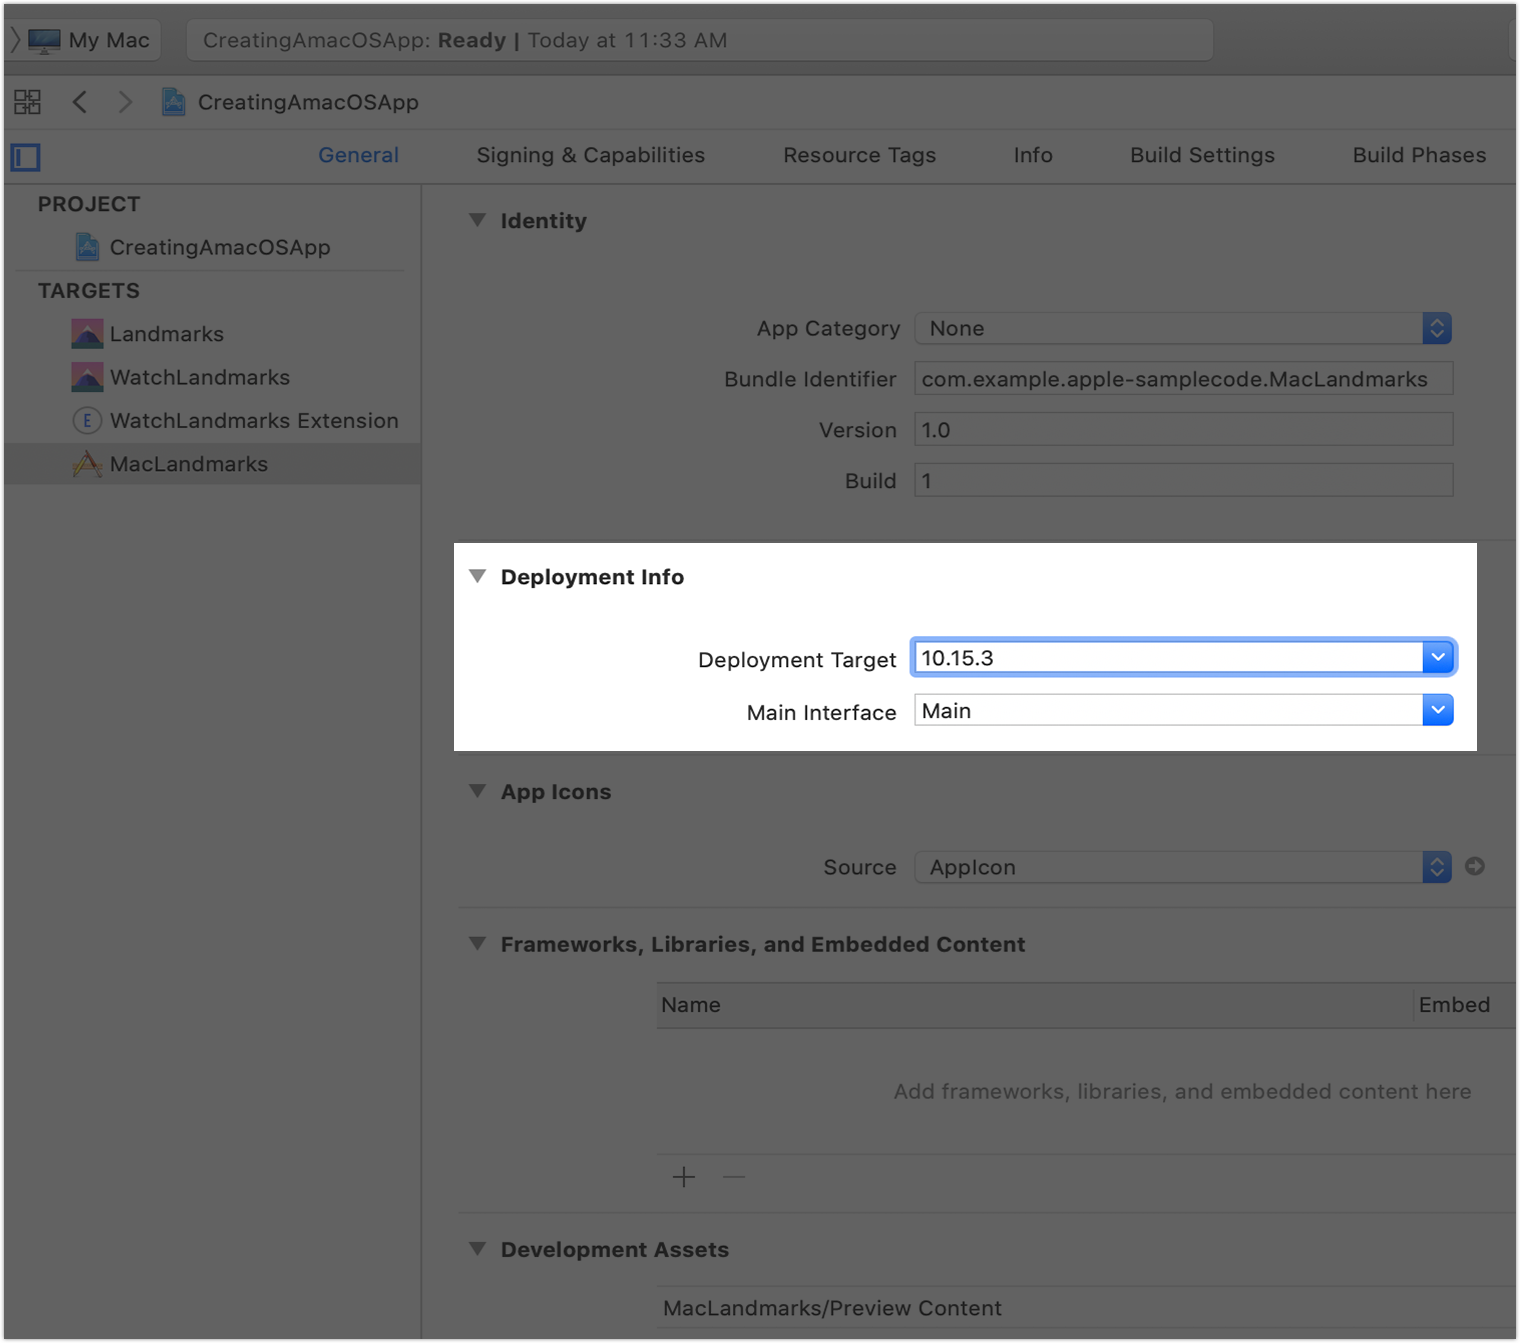The image size is (1520, 1343).
Task: Click the Build number field
Action: pos(1183,481)
